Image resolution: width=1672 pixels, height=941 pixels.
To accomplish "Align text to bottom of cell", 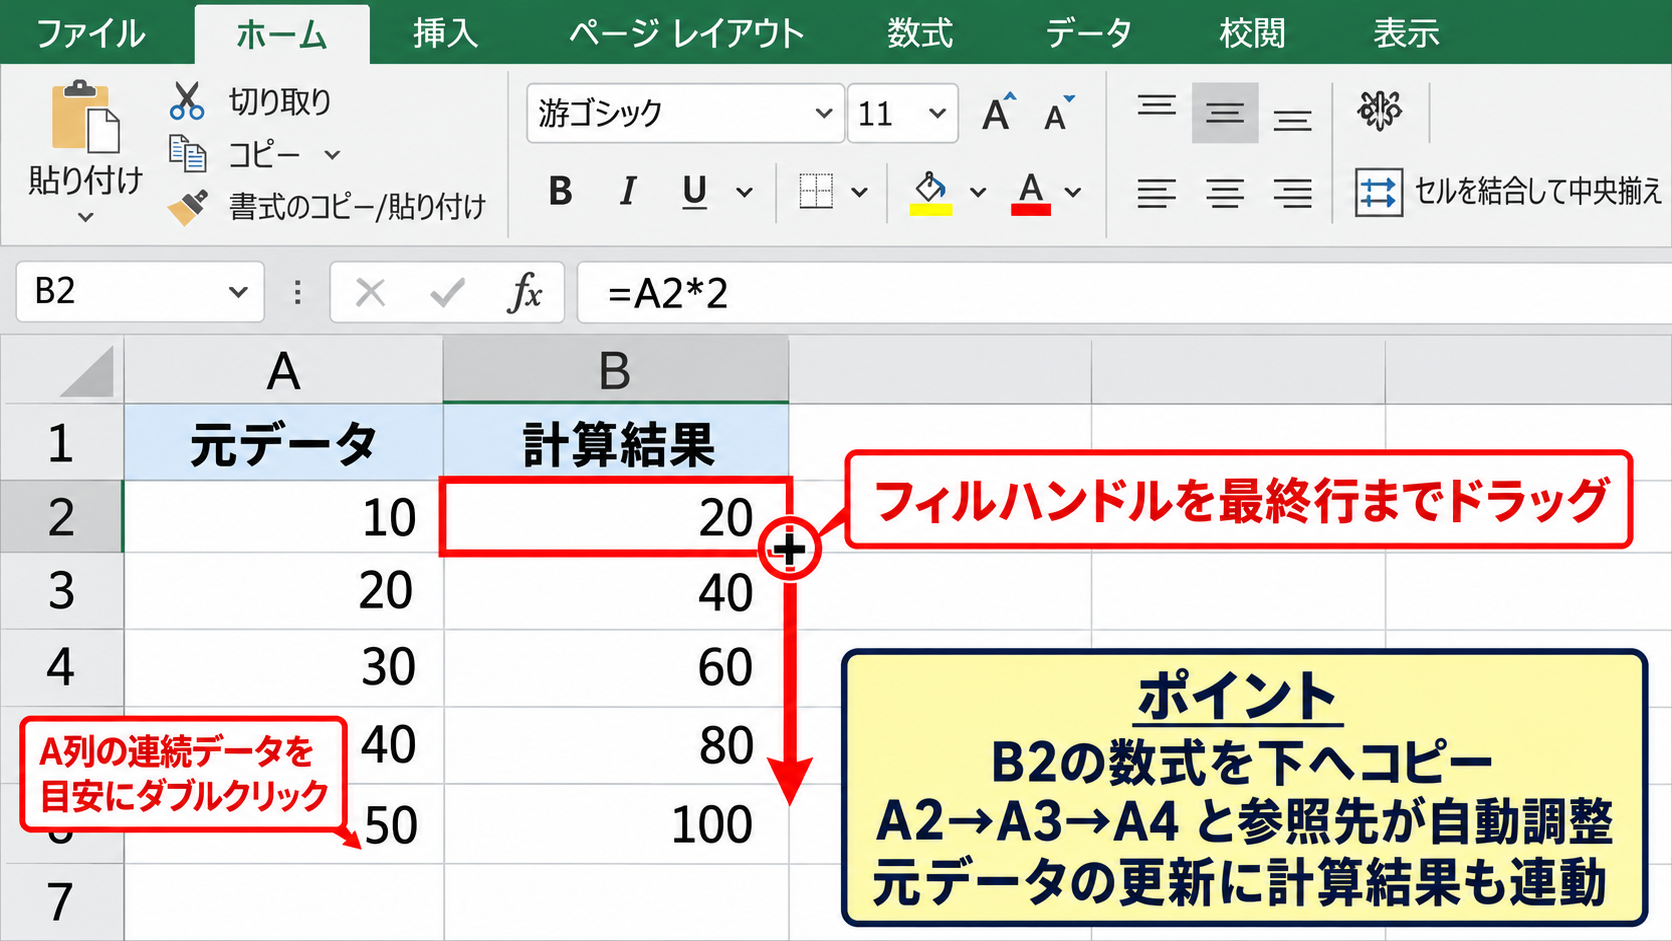I will pyautogui.click(x=1292, y=121).
